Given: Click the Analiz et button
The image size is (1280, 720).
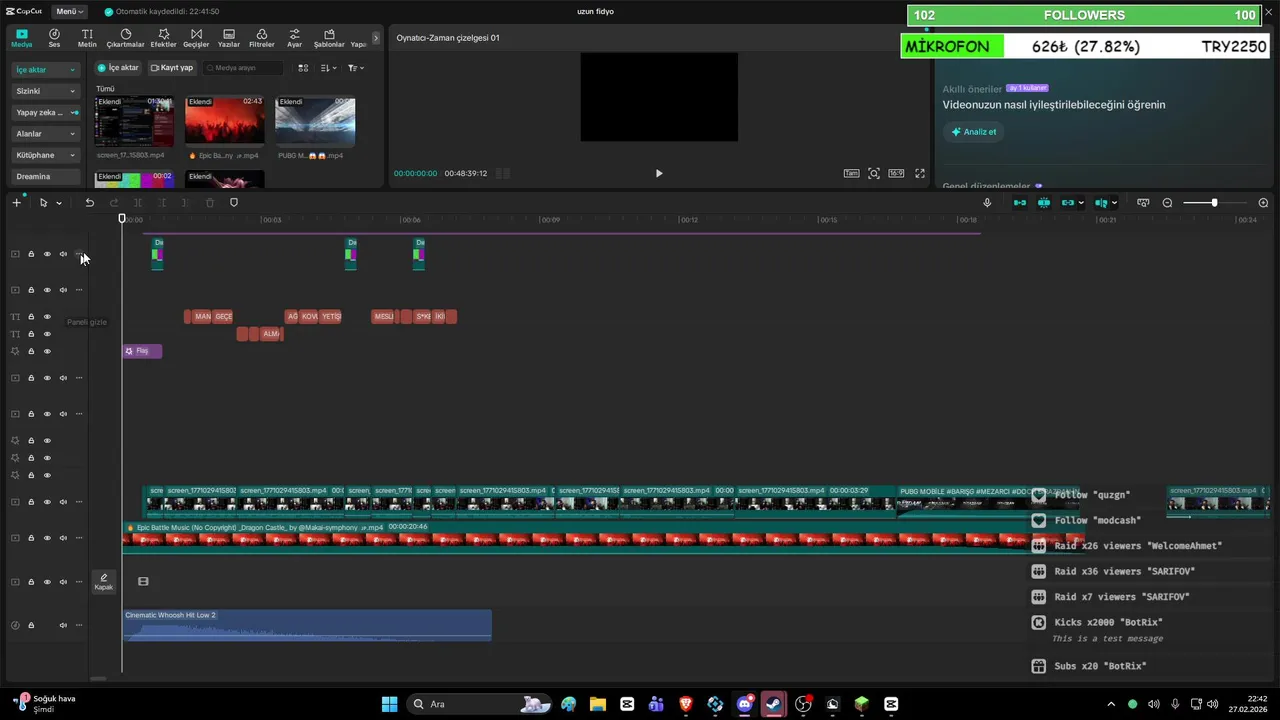Looking at the screenshot, I should click(x=974, y=132).
